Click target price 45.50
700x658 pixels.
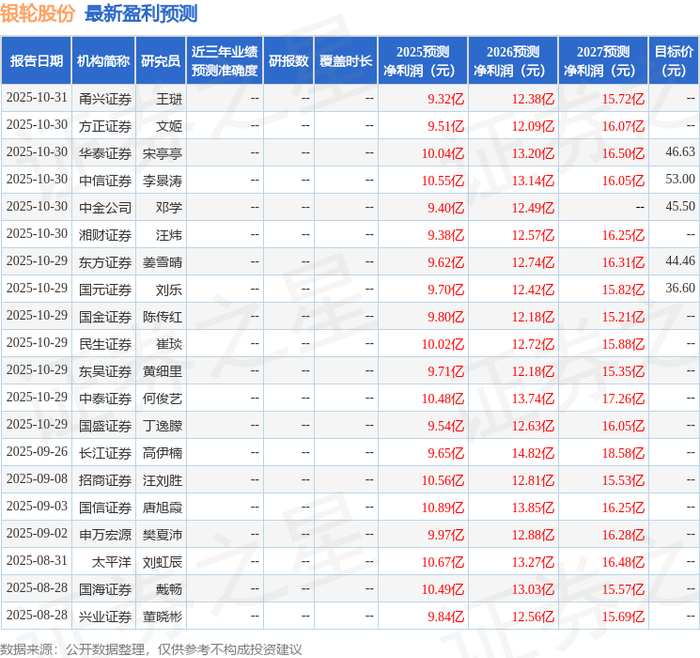(680, 206)
